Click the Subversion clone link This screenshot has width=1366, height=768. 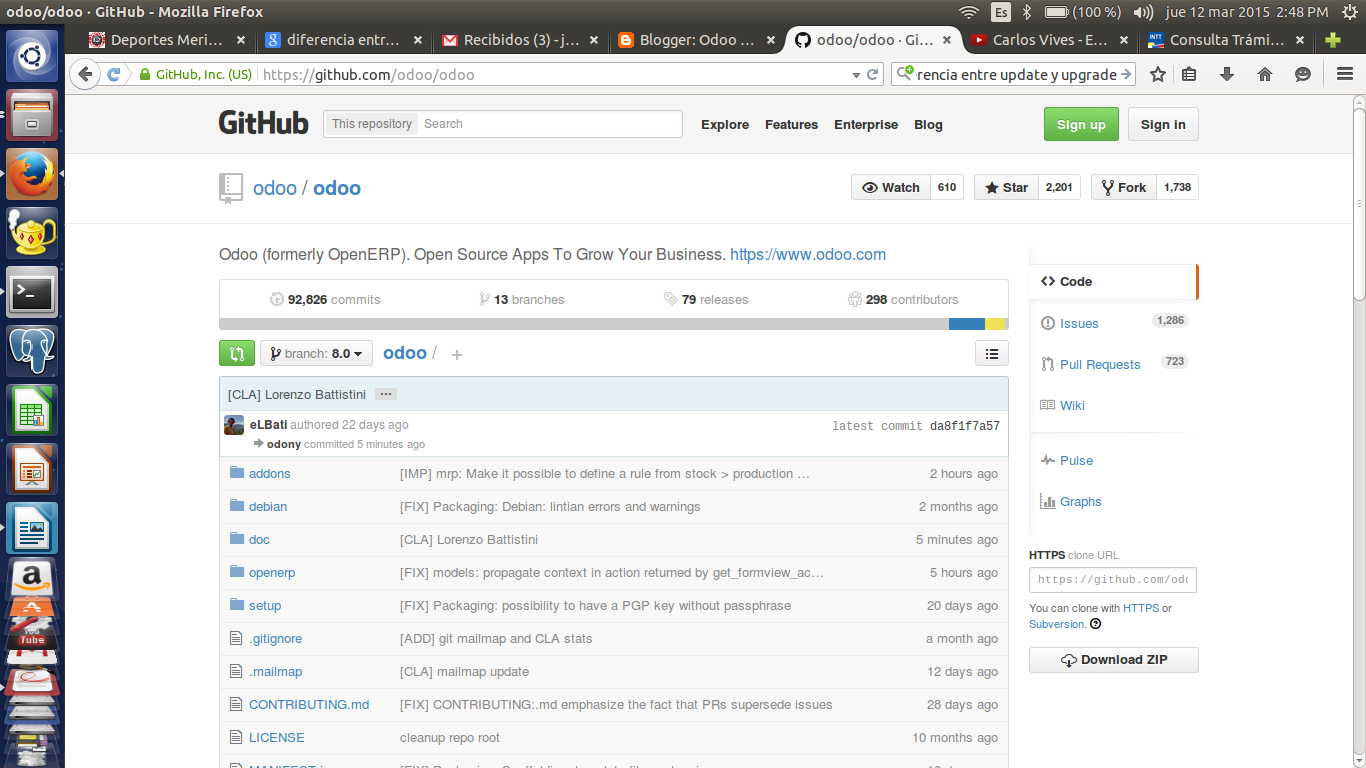[x=1057, y=624]
